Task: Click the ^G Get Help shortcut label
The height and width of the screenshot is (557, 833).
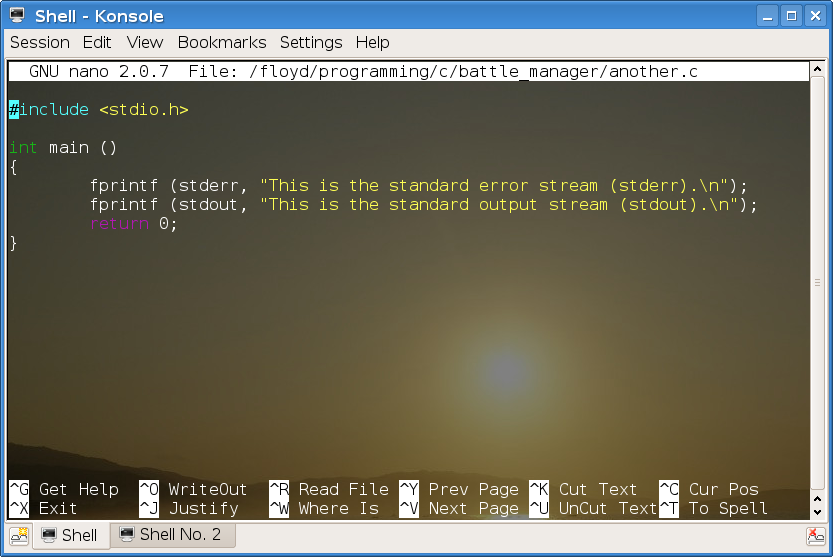Action: click(64, 489)
